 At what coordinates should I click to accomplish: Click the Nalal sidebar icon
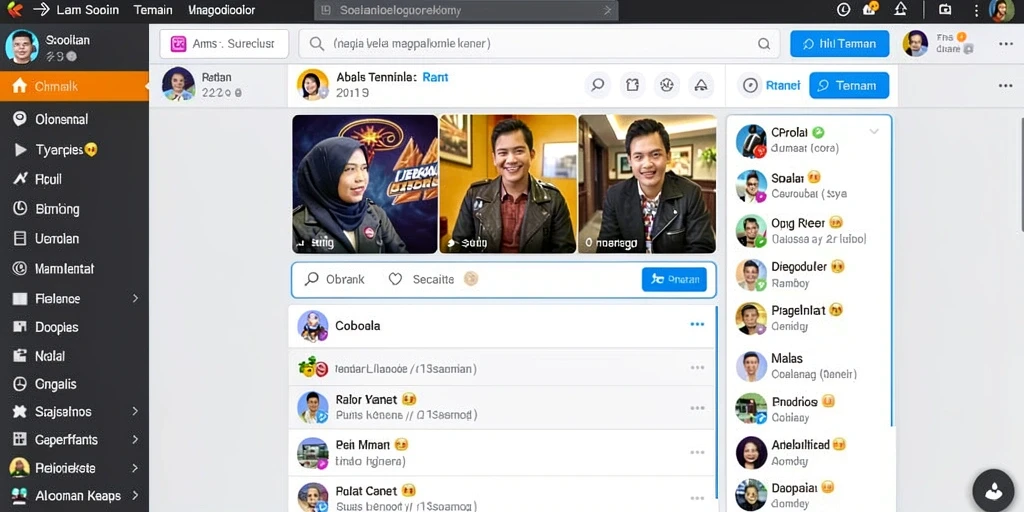20,356
